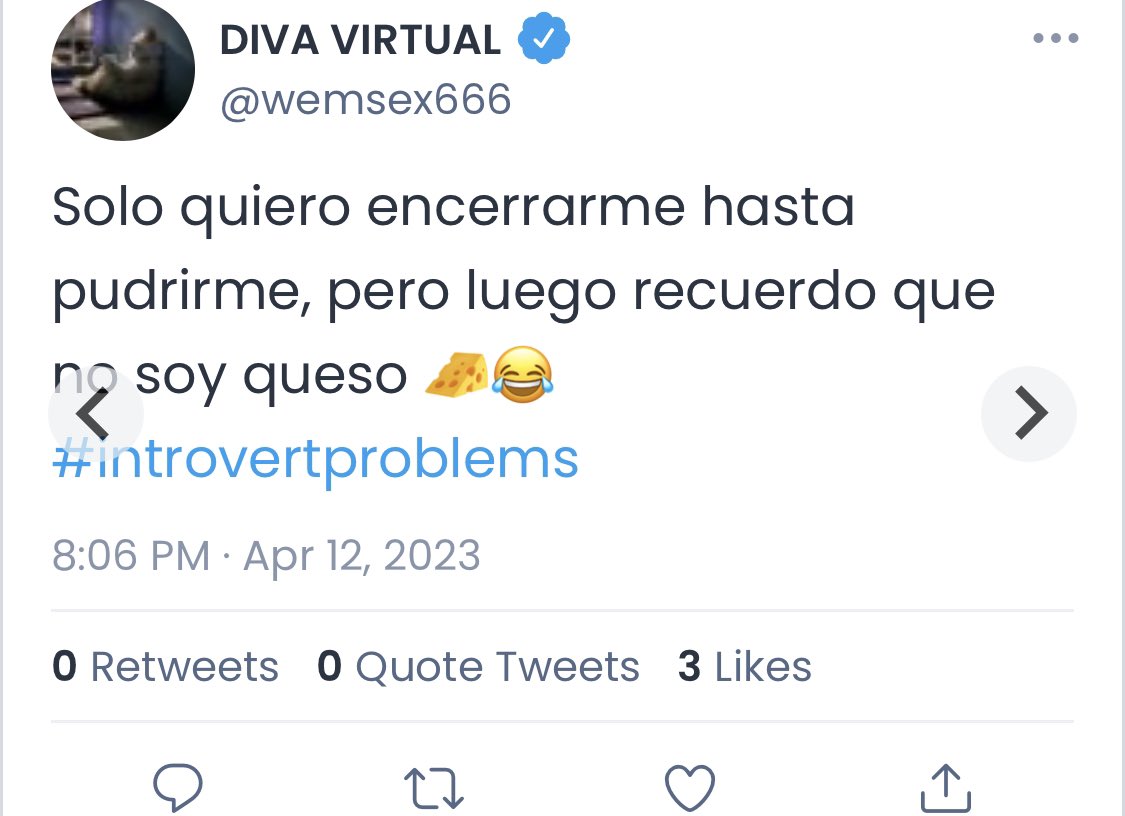Click the tweet text about queso
The width and height of the screenshot is (1125, 816).
click(524, 291)
